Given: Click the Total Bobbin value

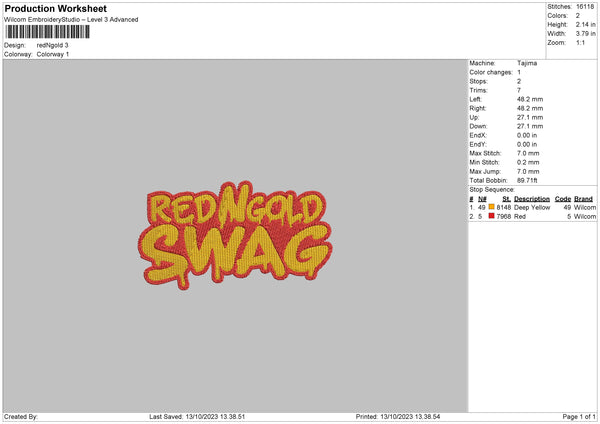Looking at the screenshot, I should pyautogui.click(x=527, y=180).
